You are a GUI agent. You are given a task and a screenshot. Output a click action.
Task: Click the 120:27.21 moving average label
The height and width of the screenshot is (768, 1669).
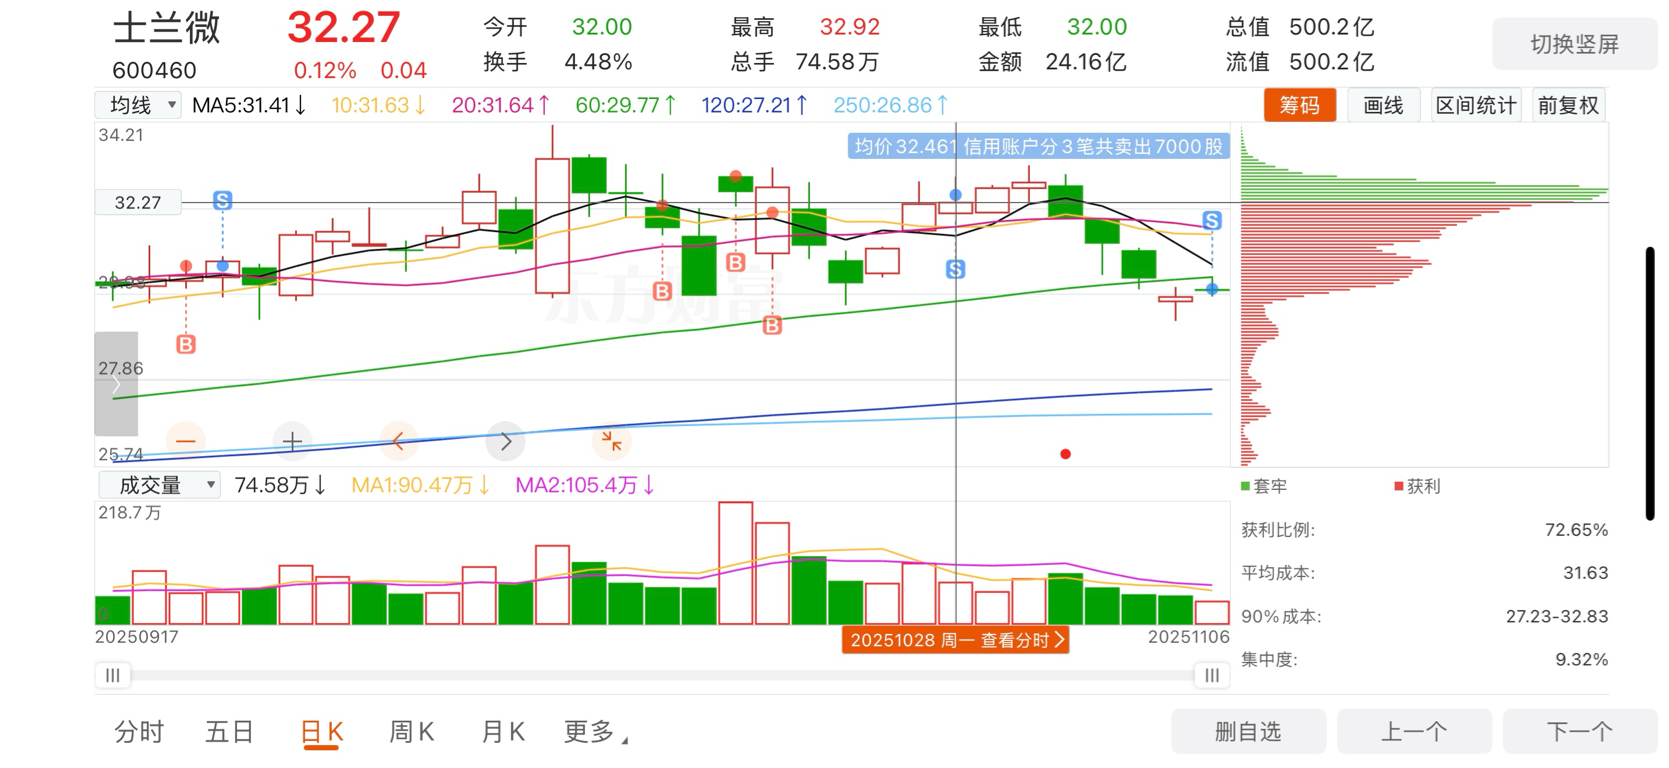(x=755, y=105)
